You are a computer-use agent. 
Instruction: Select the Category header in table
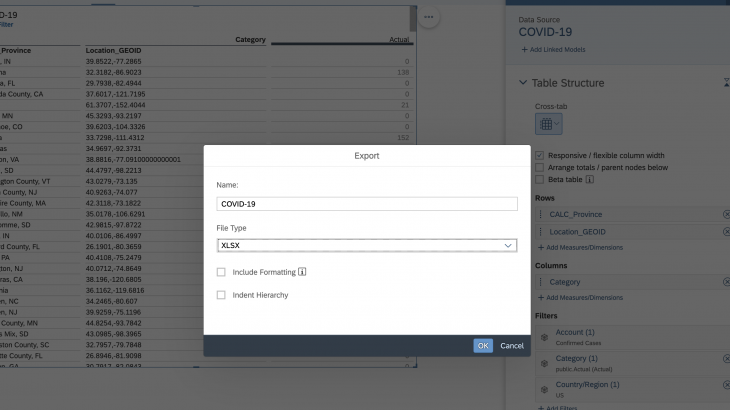click(250, 40)
